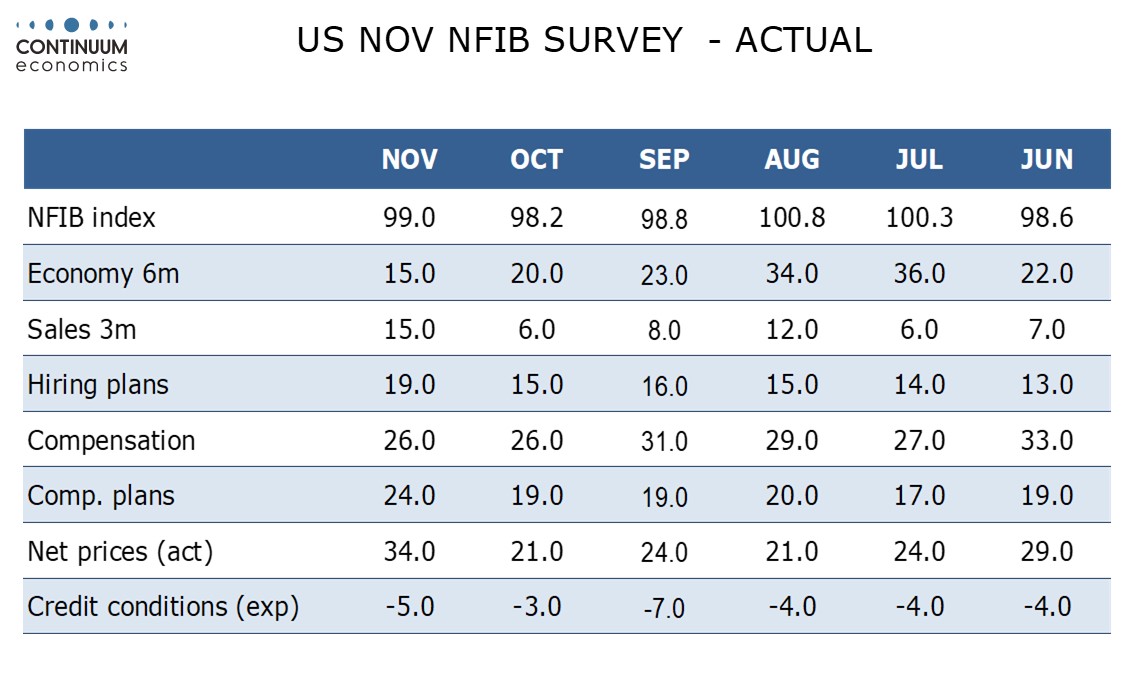Select the OCT column header
Viewport: 1134px width, 680px height.
tap(537, 160)
